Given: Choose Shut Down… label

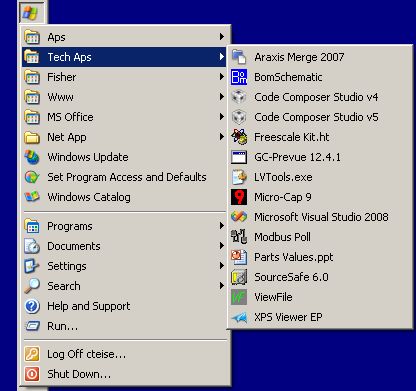Looking at the screenshot, I should point(79,374).
